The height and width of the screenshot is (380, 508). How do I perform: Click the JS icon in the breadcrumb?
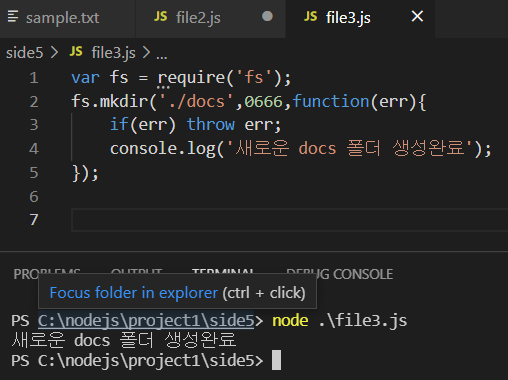76,52
